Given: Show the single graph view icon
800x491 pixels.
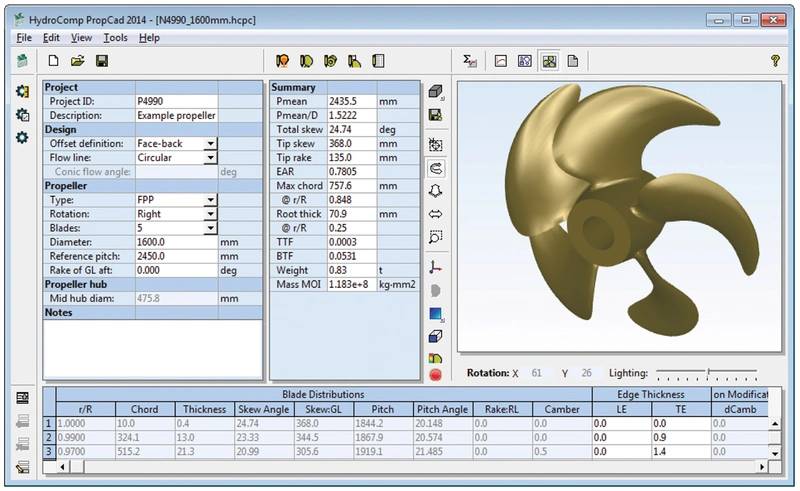Looking at the screenshot, I should pos(501,61).
